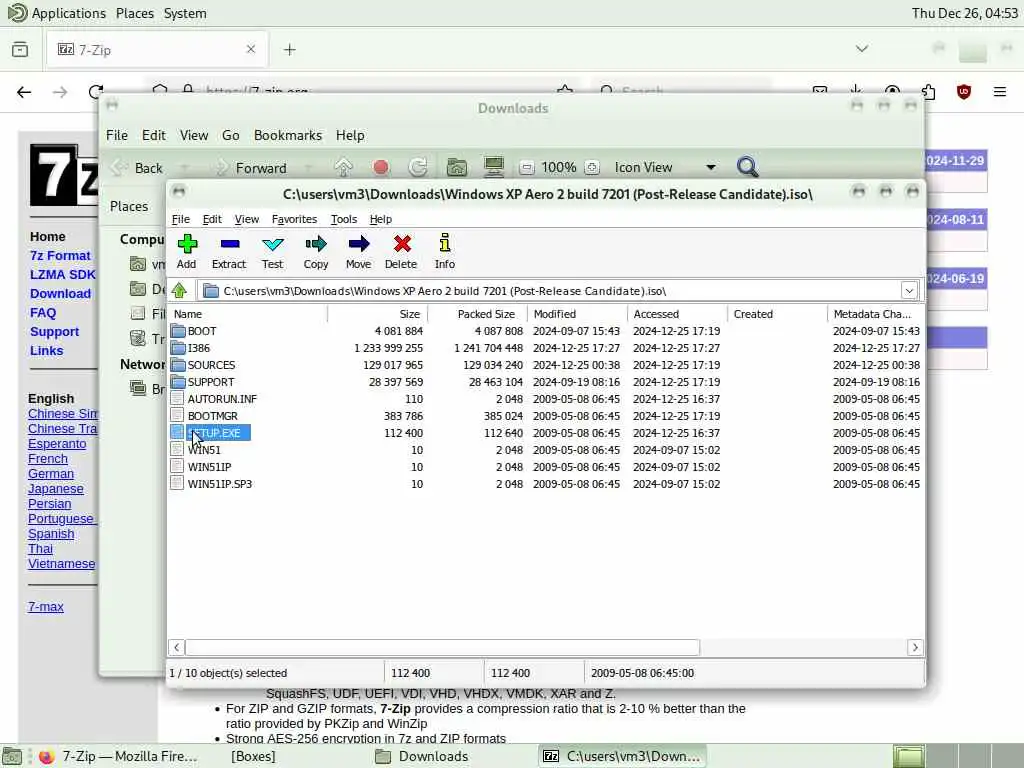1024x768 pixels.
Task: Select the SOURCES folder icon
Action: pos(178,364)
